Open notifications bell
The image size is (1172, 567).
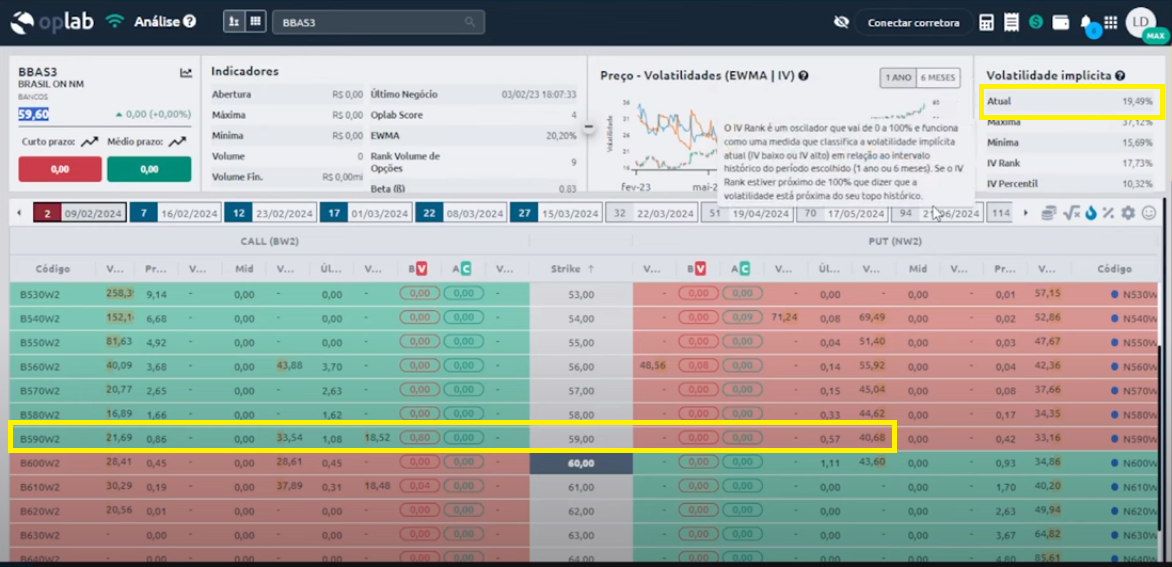tap(1086, 22)
